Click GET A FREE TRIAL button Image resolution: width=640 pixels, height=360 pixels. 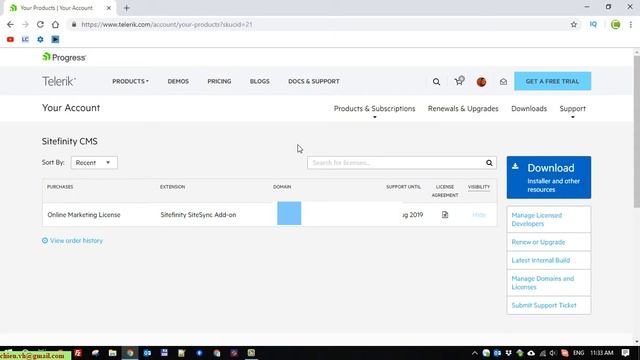pyautogui.click(x=552, y=81)
